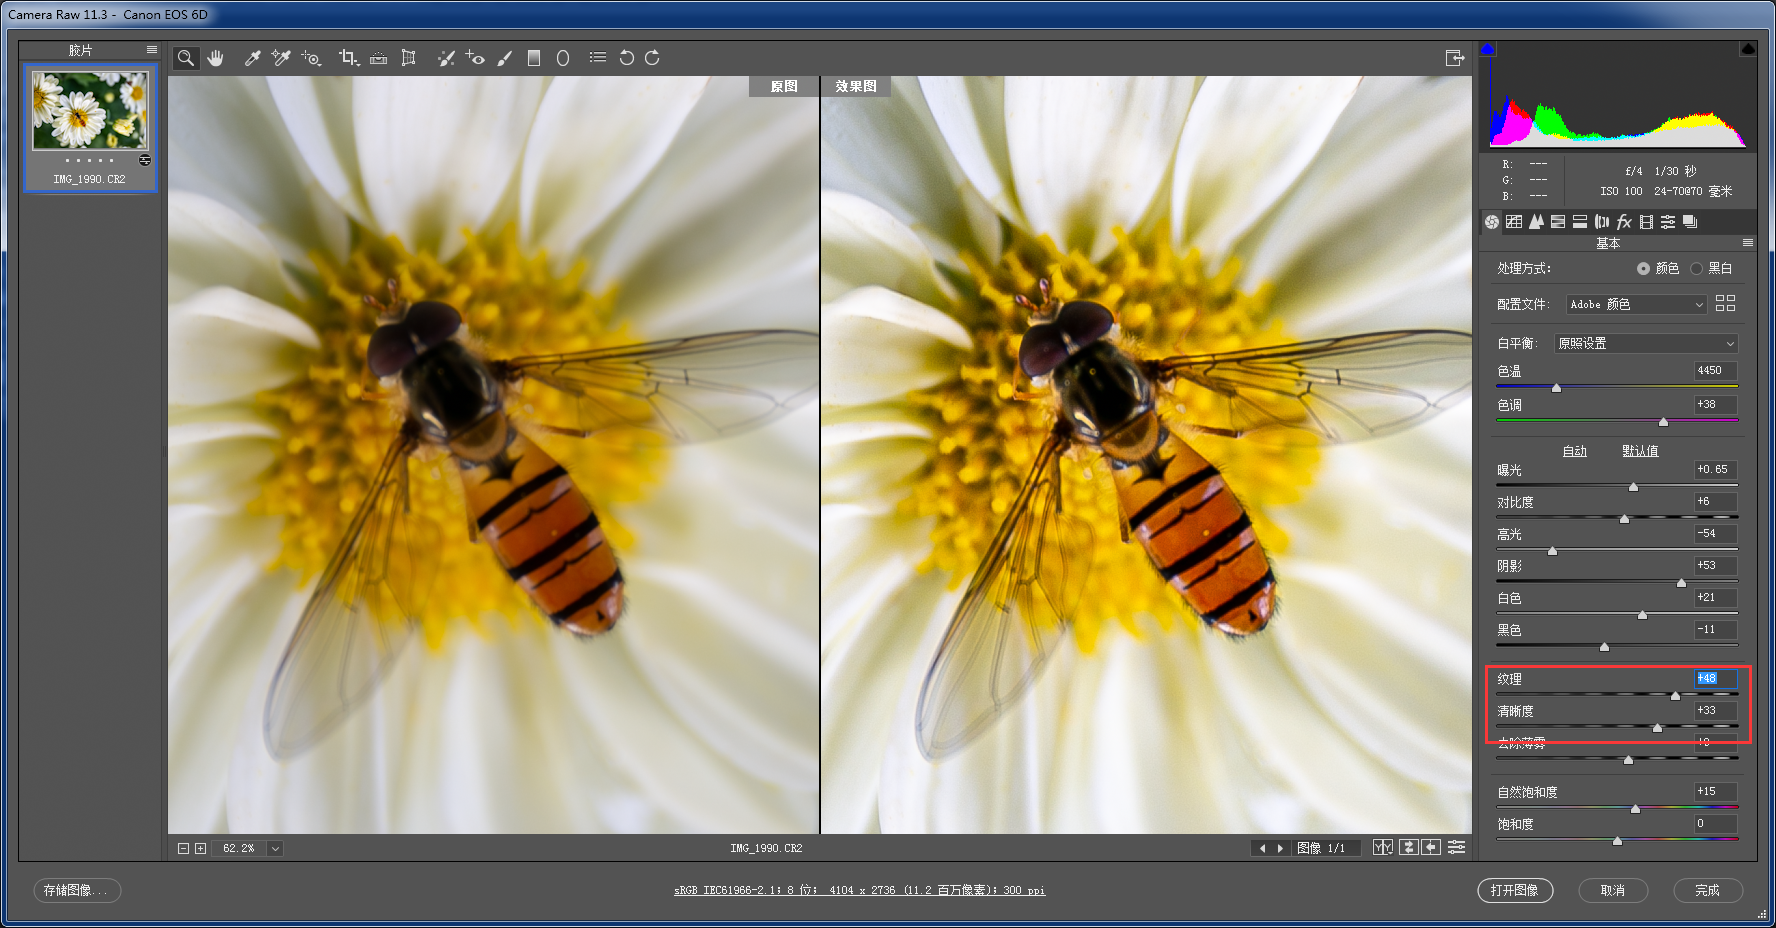The height and width of the screenshot is (928, 1776).
Task: Select the IMG_1990.CR2 filmstrip thumbnail
Action: 90,125
